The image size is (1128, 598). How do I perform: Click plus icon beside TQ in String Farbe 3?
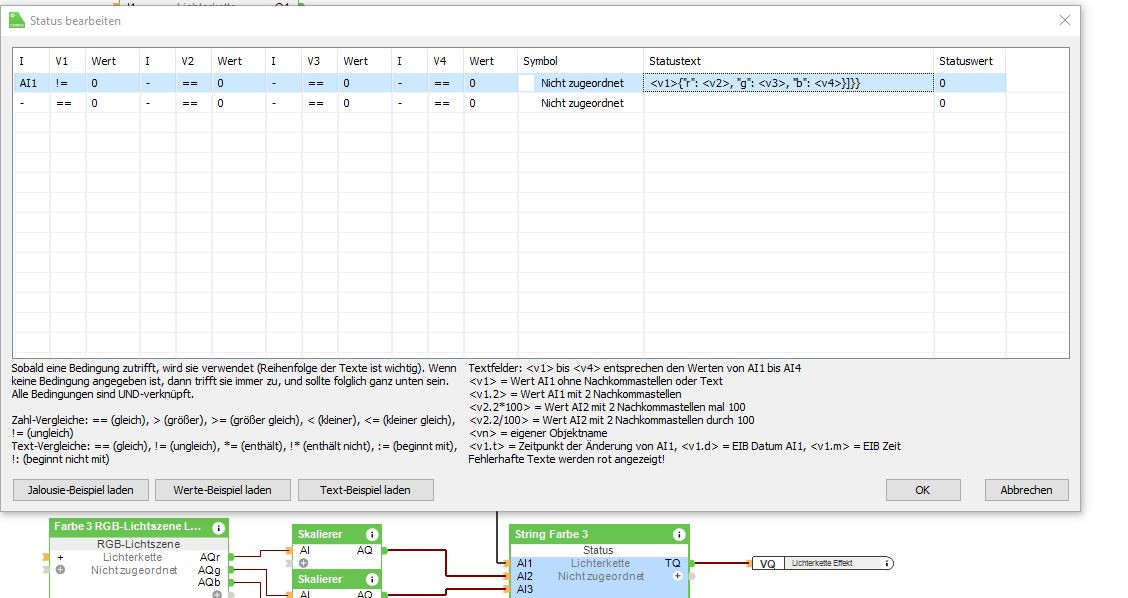(x=677, y=576)
